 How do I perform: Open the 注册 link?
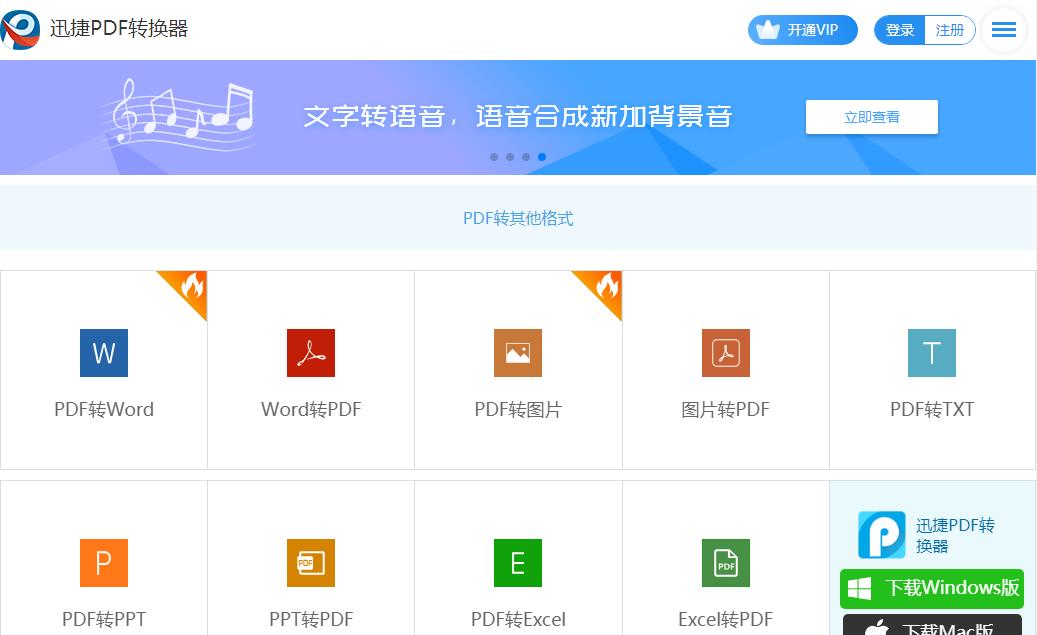(950, 29)
